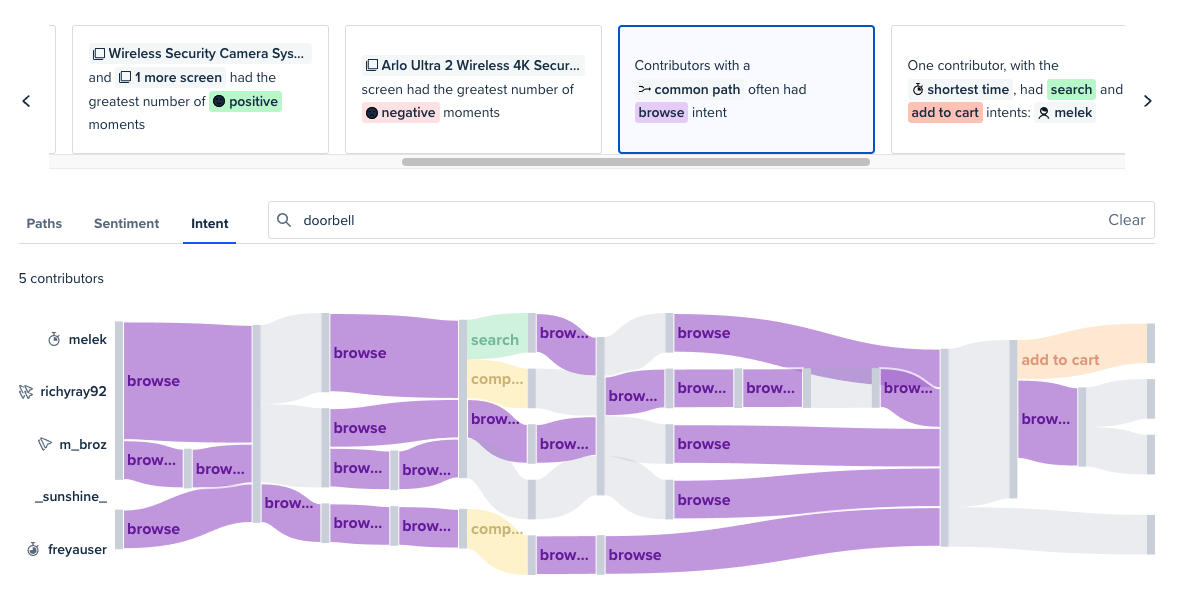Click the doorbell search field
This screenshot has width=1179, height=606.
[711, 220]
